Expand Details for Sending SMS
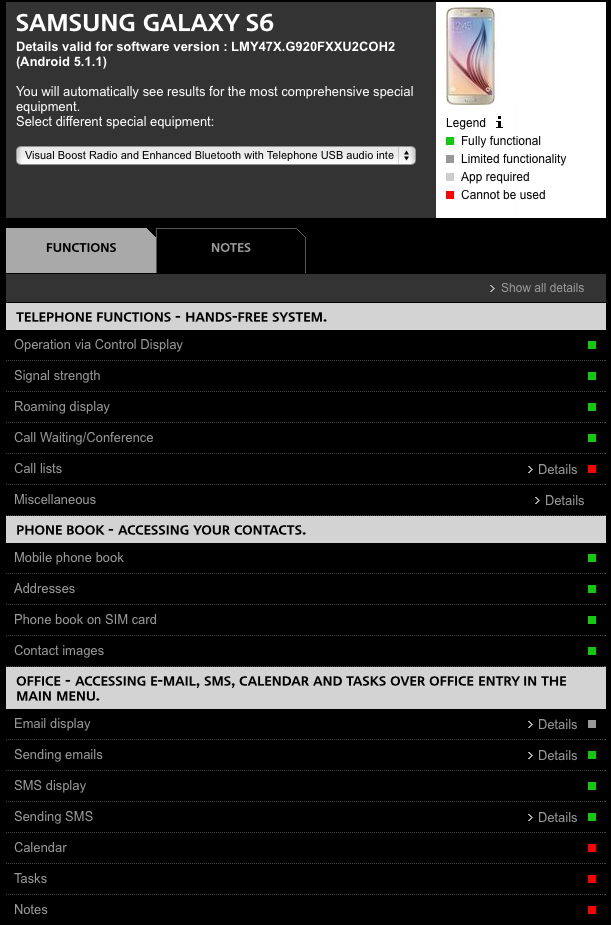Image resolution: width=611 pixels, height=925 pixels. pyautogui.click(x=552, y=817)
